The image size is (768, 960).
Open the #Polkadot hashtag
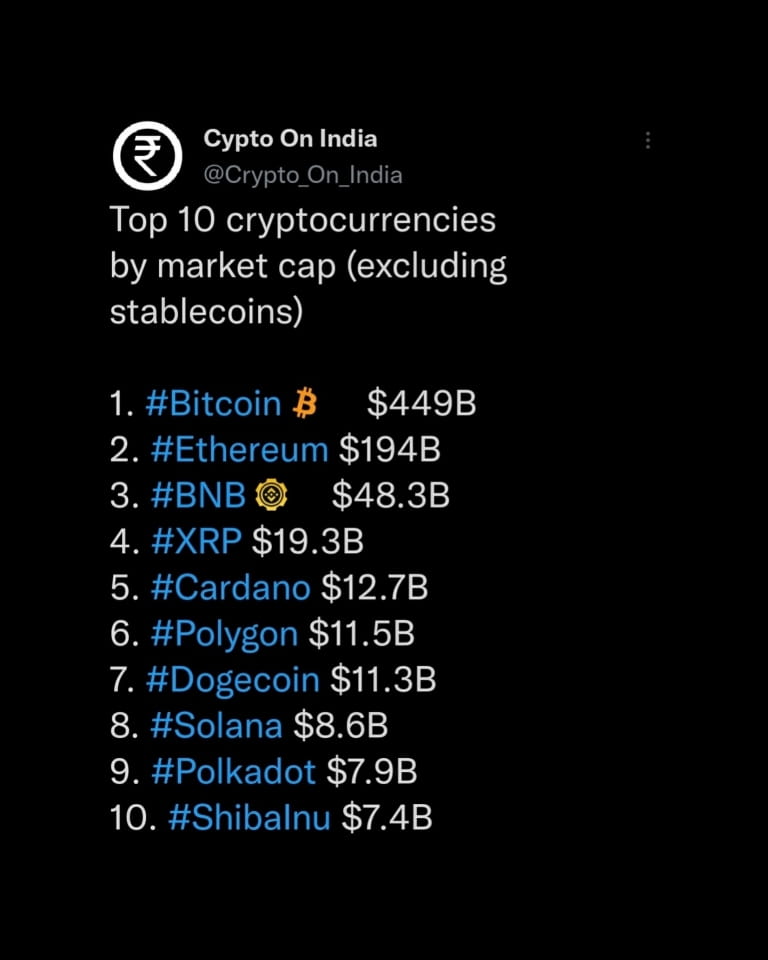tap(232, 771)
